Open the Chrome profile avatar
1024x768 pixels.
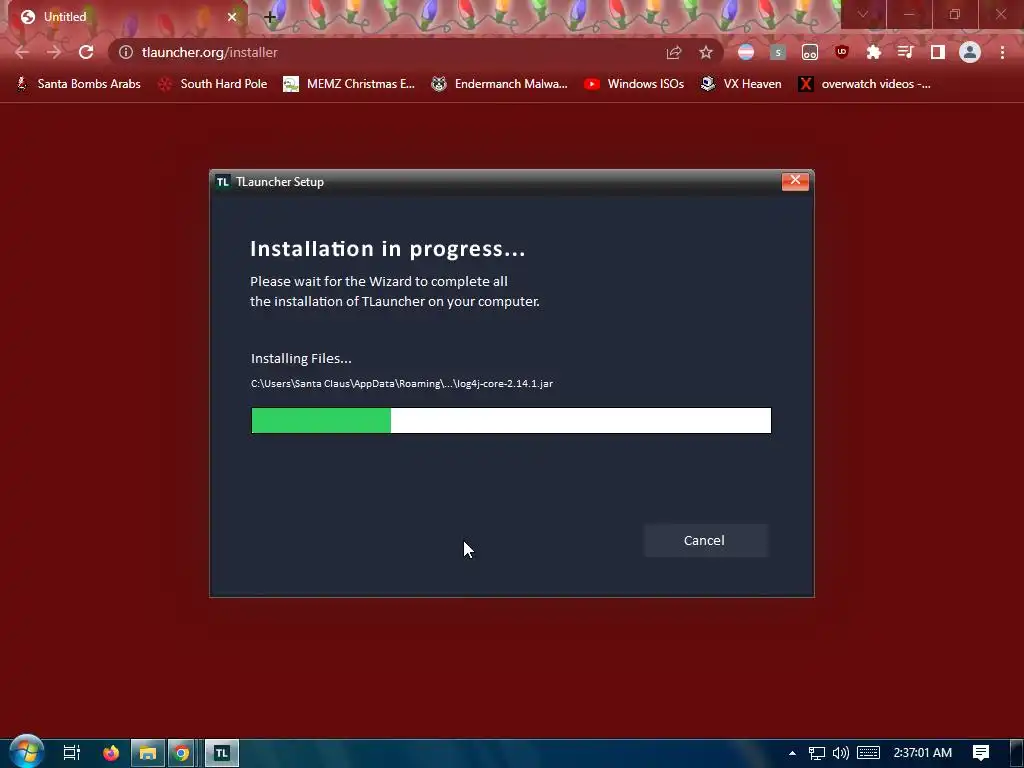pos(970,52)
